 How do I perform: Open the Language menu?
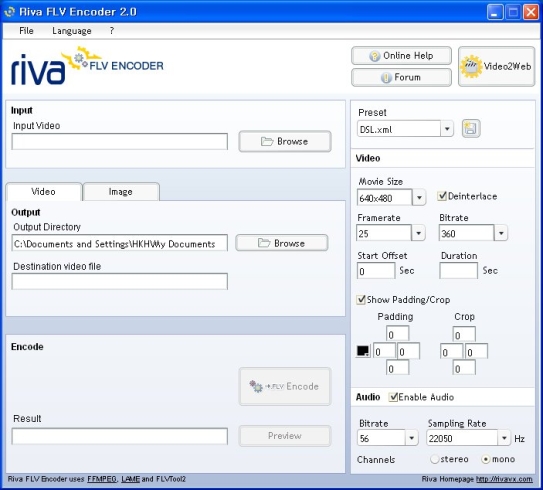[x=72, y=31]
